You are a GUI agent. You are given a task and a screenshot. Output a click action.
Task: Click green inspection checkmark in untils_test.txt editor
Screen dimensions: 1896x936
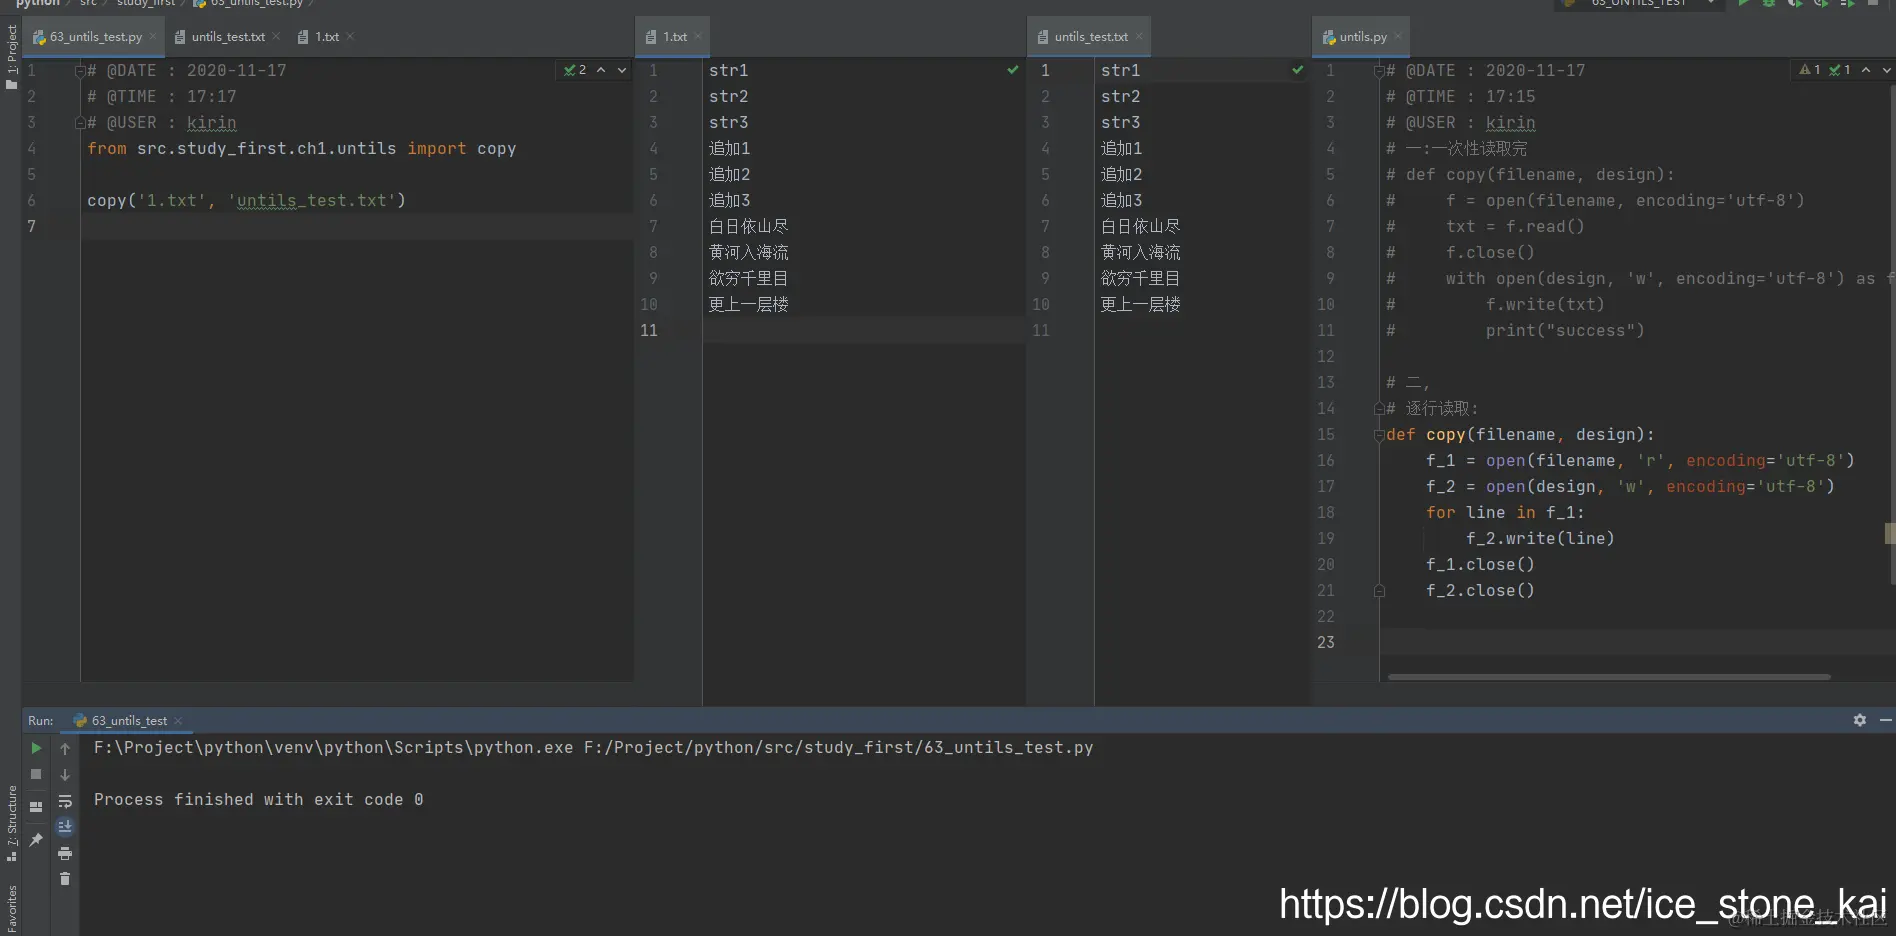click(x=1298, y=70)
